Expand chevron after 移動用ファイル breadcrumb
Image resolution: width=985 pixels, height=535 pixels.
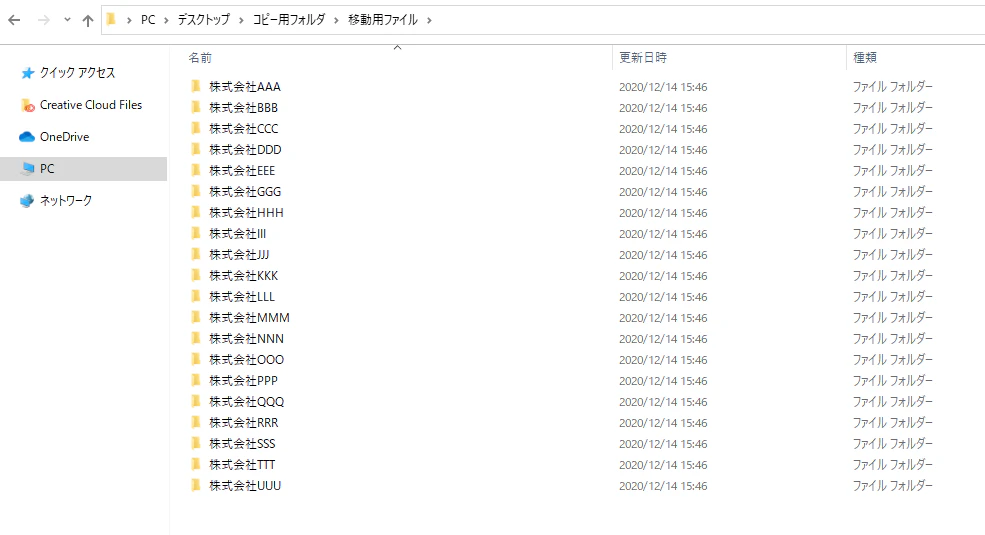tap(429, 20)
